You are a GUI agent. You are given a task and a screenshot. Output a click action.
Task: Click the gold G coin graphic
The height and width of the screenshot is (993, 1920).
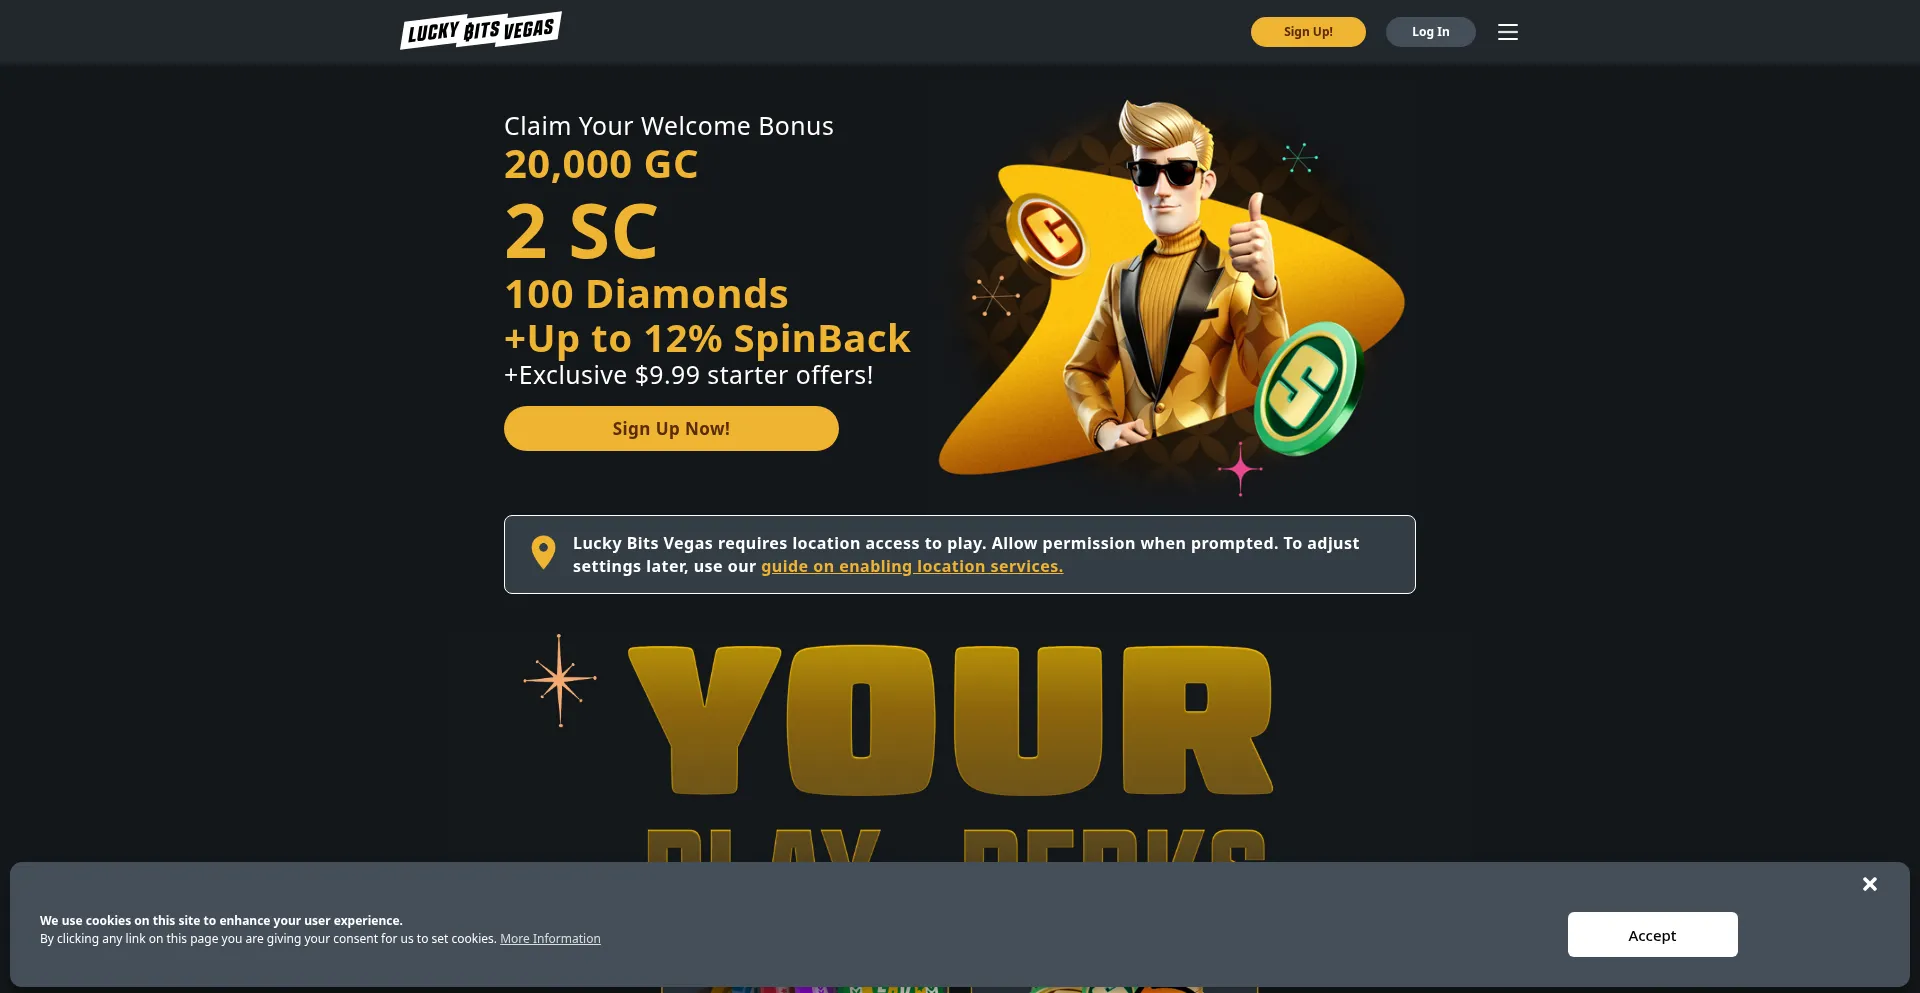(1047, 236)
